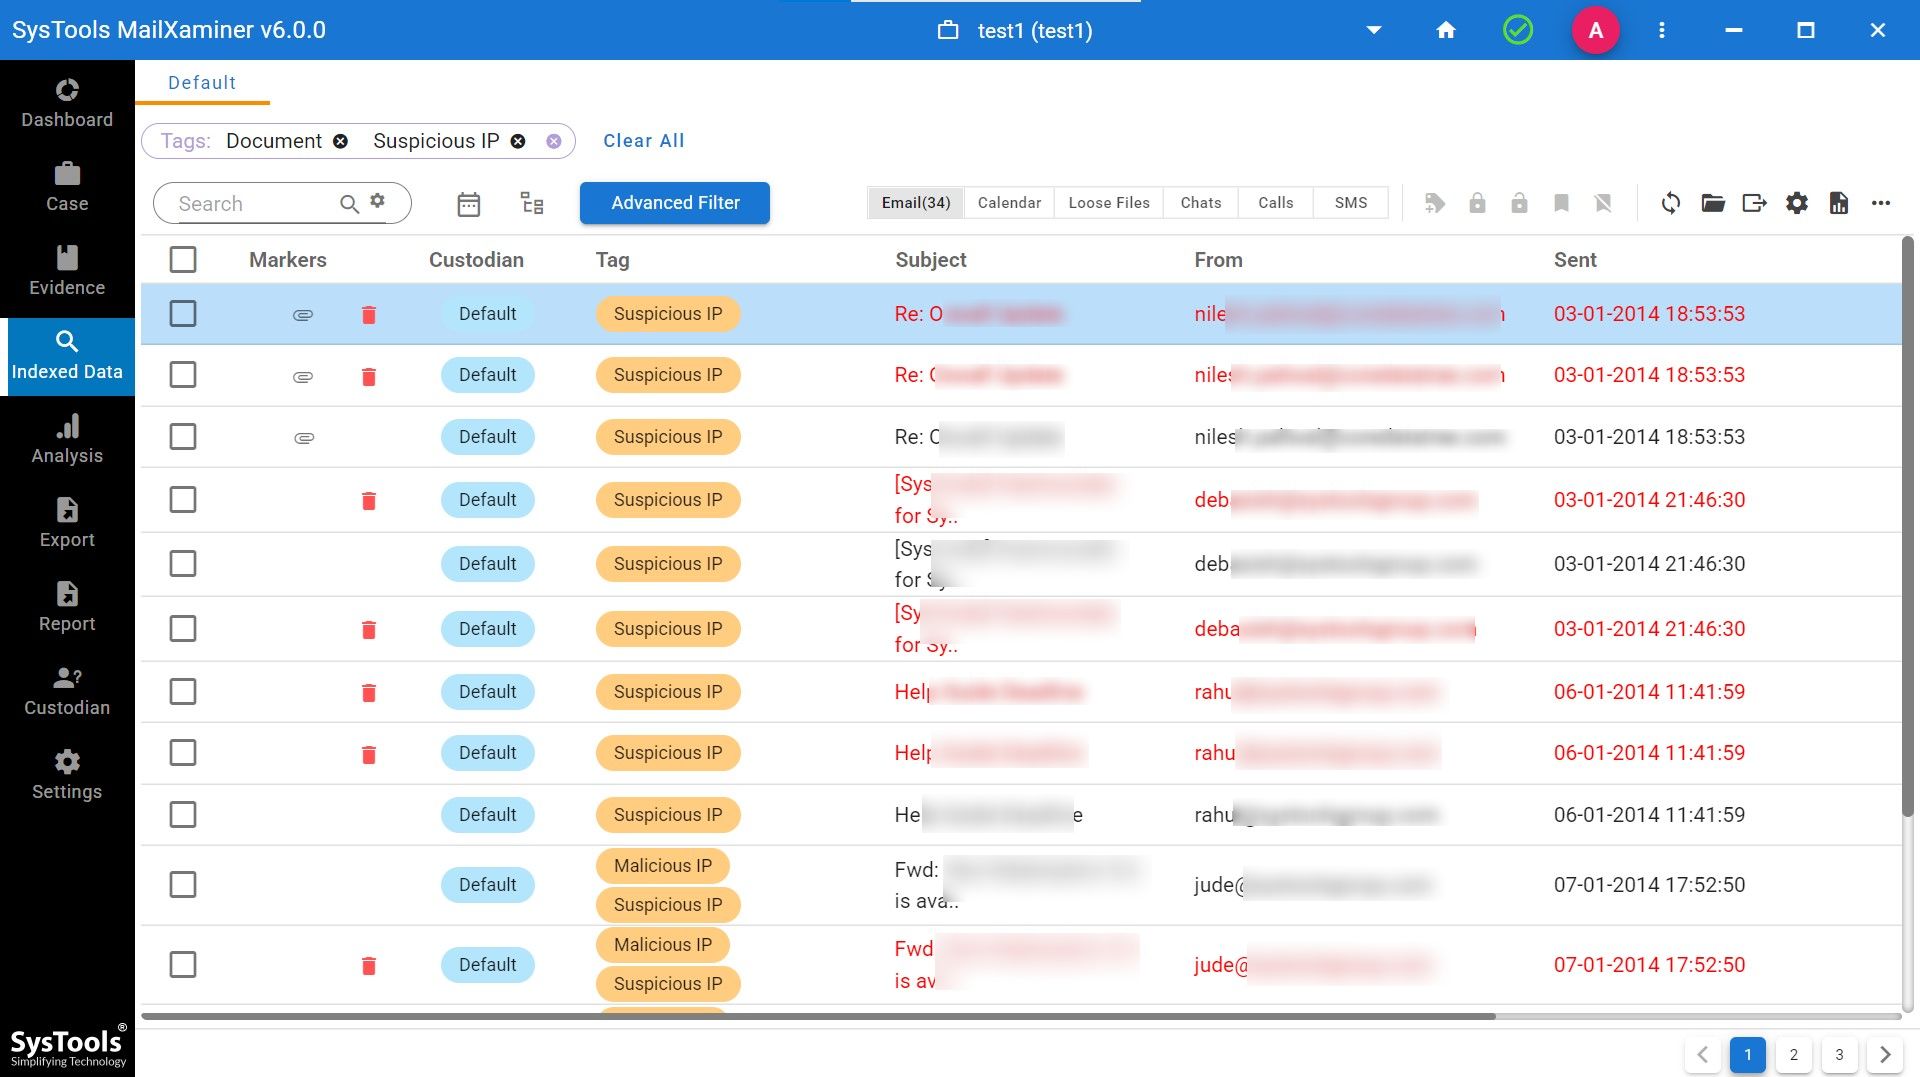Click the tag icon in toolbar
This screenshot has width=1920, height=1077.
click(1435, 203)
